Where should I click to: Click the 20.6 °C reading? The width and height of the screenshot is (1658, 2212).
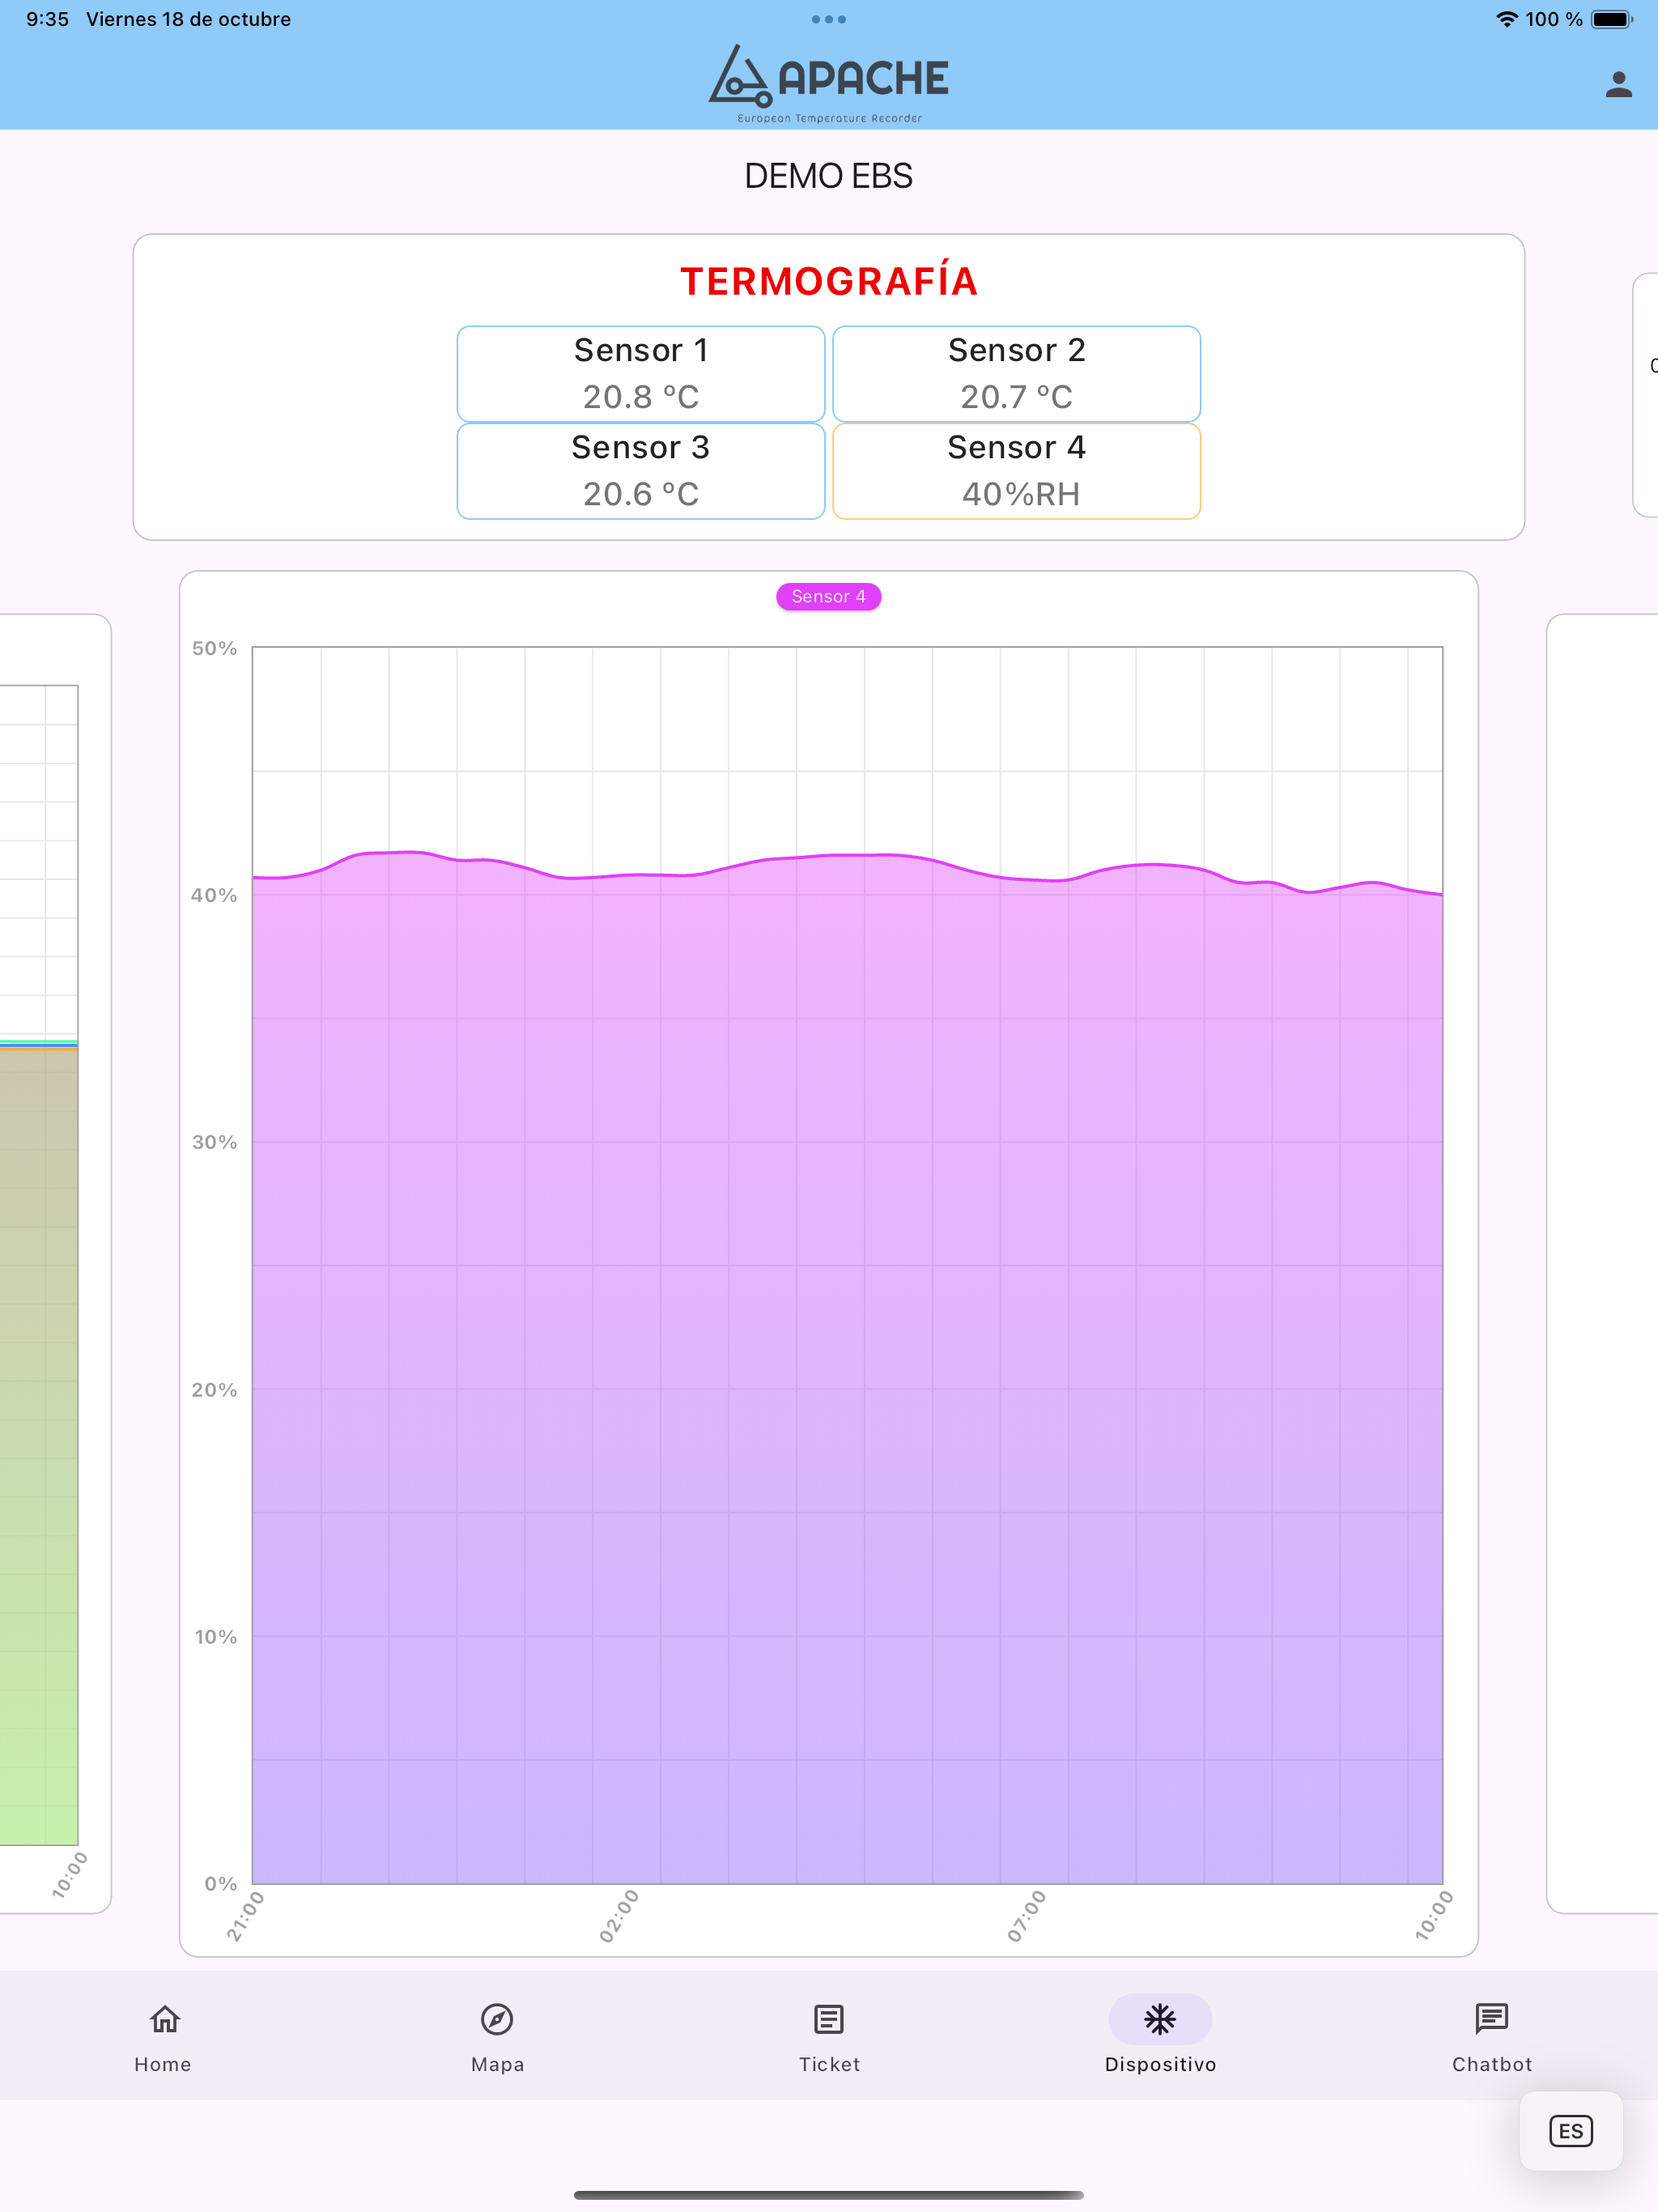click(641, 494)
